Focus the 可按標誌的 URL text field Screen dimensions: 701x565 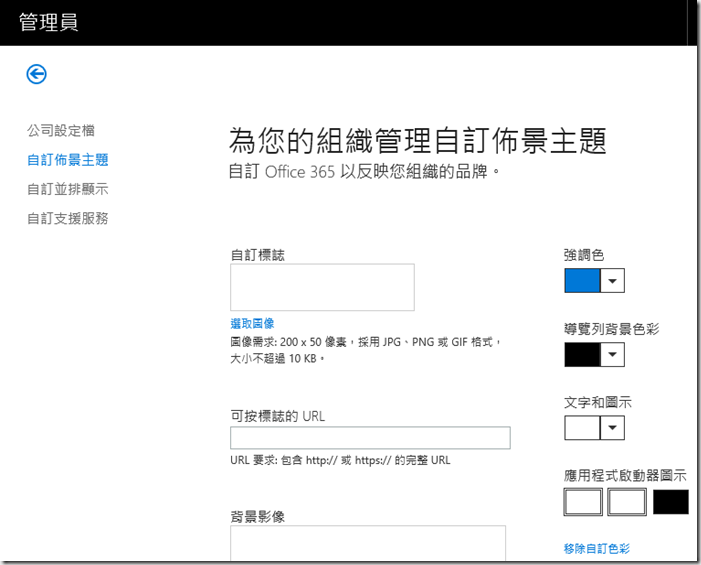coord(370,438)
